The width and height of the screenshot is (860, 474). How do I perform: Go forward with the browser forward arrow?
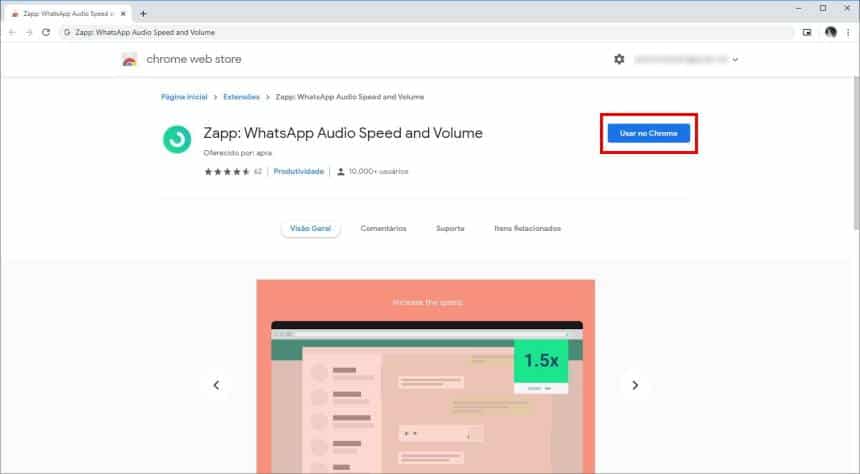(x=29, y=32)
